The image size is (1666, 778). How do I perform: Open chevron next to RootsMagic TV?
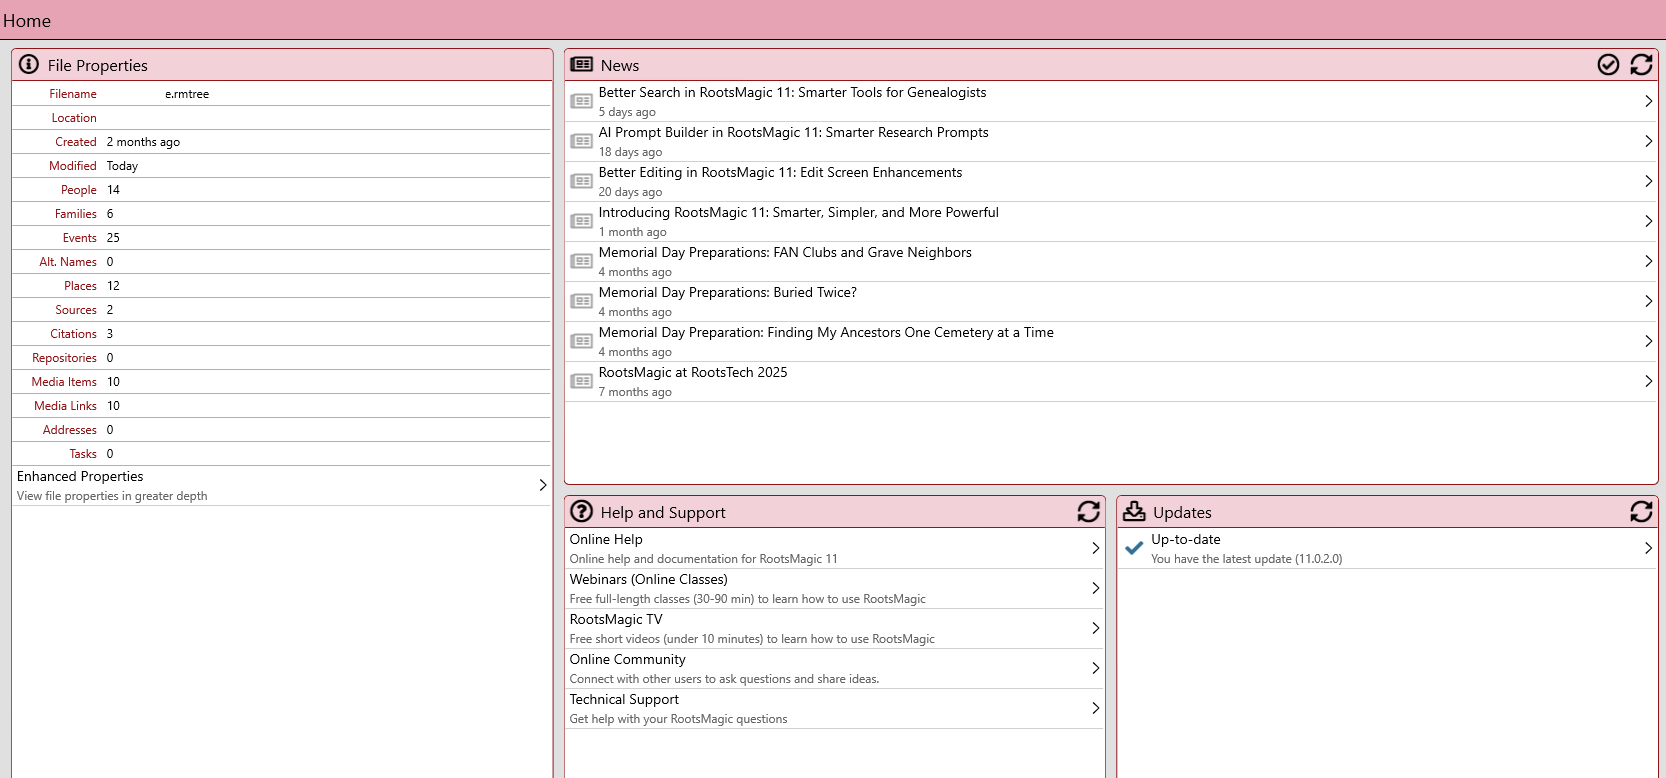(1096, 628)
